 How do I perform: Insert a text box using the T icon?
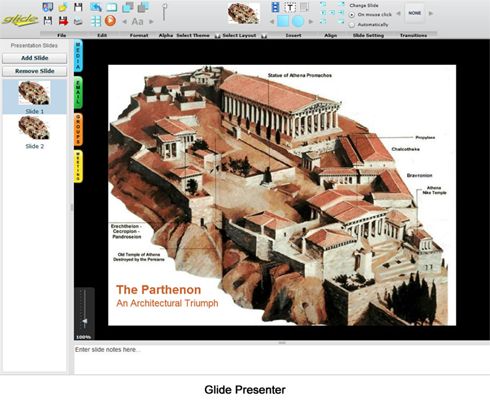(x=290, y=7)
